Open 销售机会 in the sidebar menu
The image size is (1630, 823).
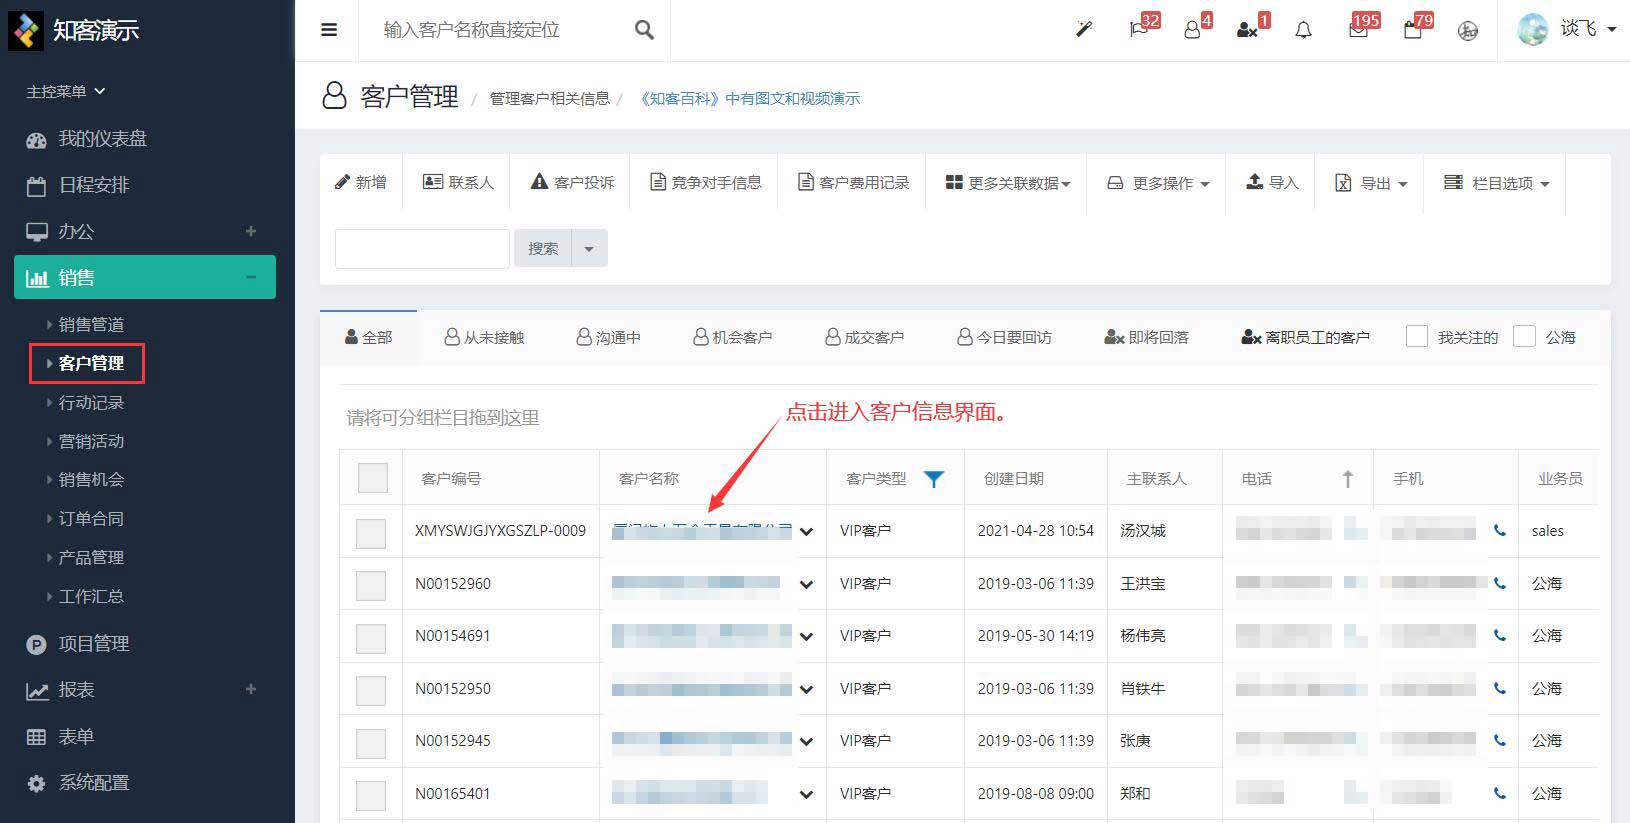click(91, 480)
